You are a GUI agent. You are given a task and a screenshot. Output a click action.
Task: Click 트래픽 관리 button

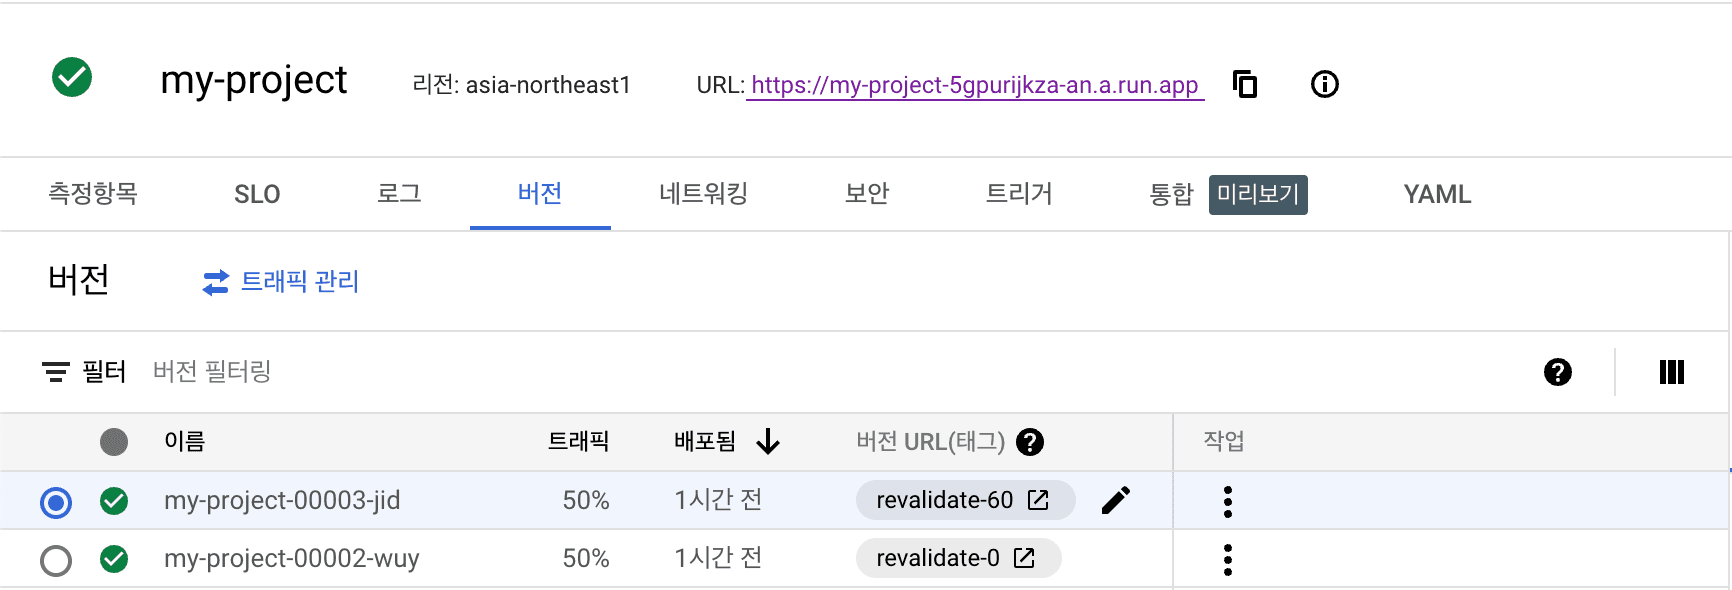(281, 282)
